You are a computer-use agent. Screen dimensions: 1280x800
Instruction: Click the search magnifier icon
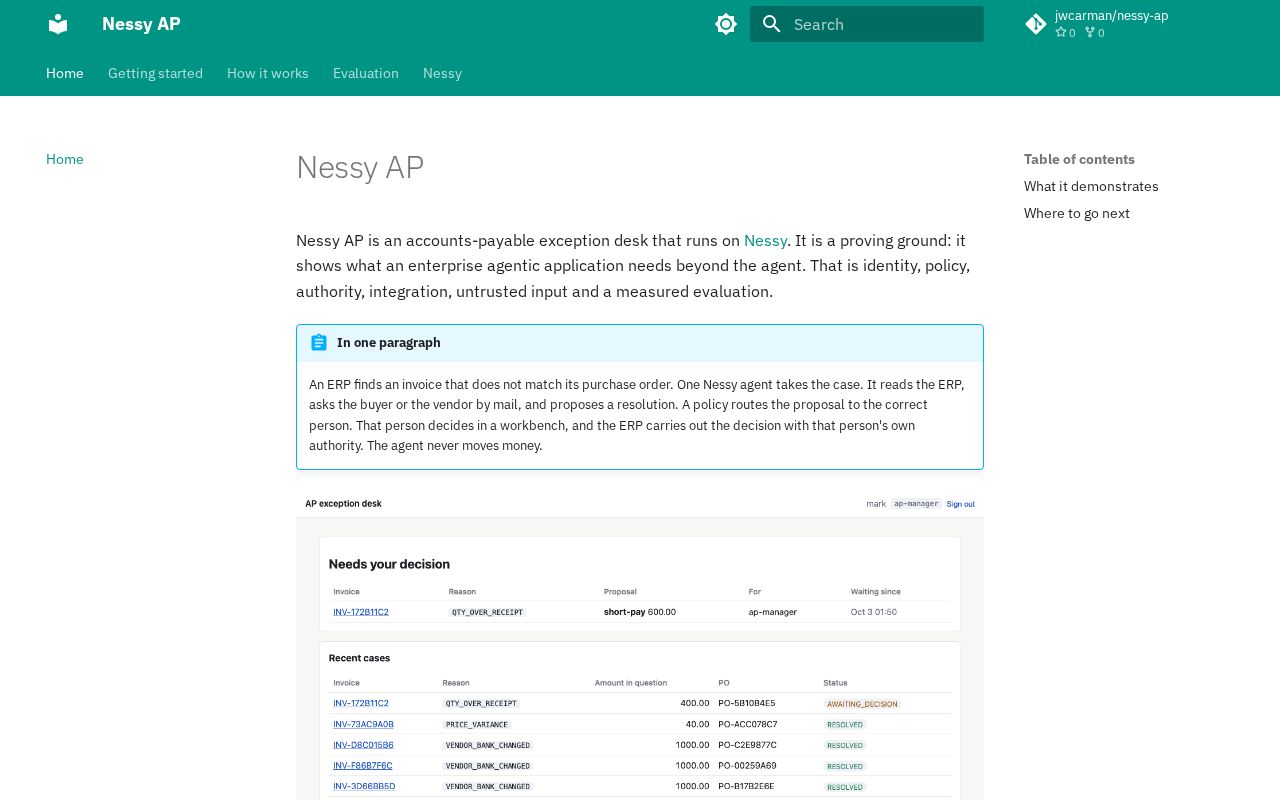point(771,24)
